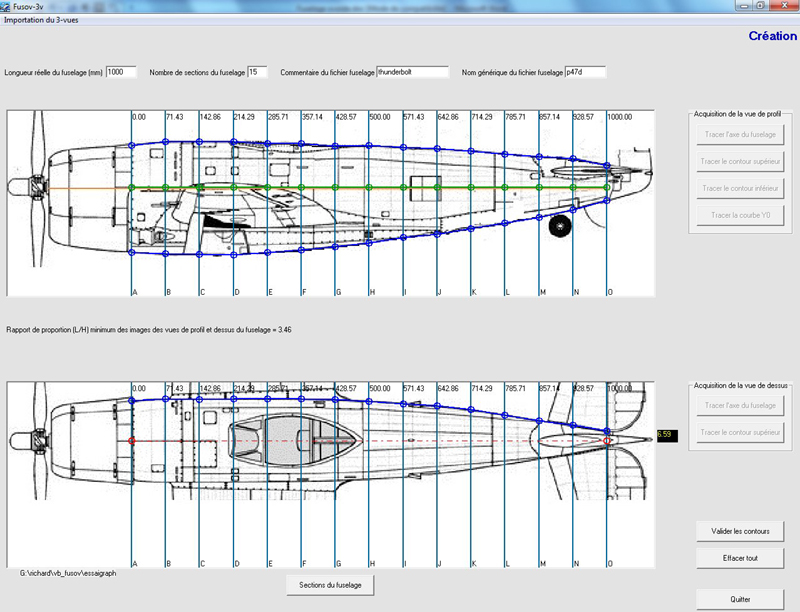Click the "Nom générique du fichier fuselage" label
Image resolution: width=800 pixels, height=612 pixels.
tap(512, 73)
